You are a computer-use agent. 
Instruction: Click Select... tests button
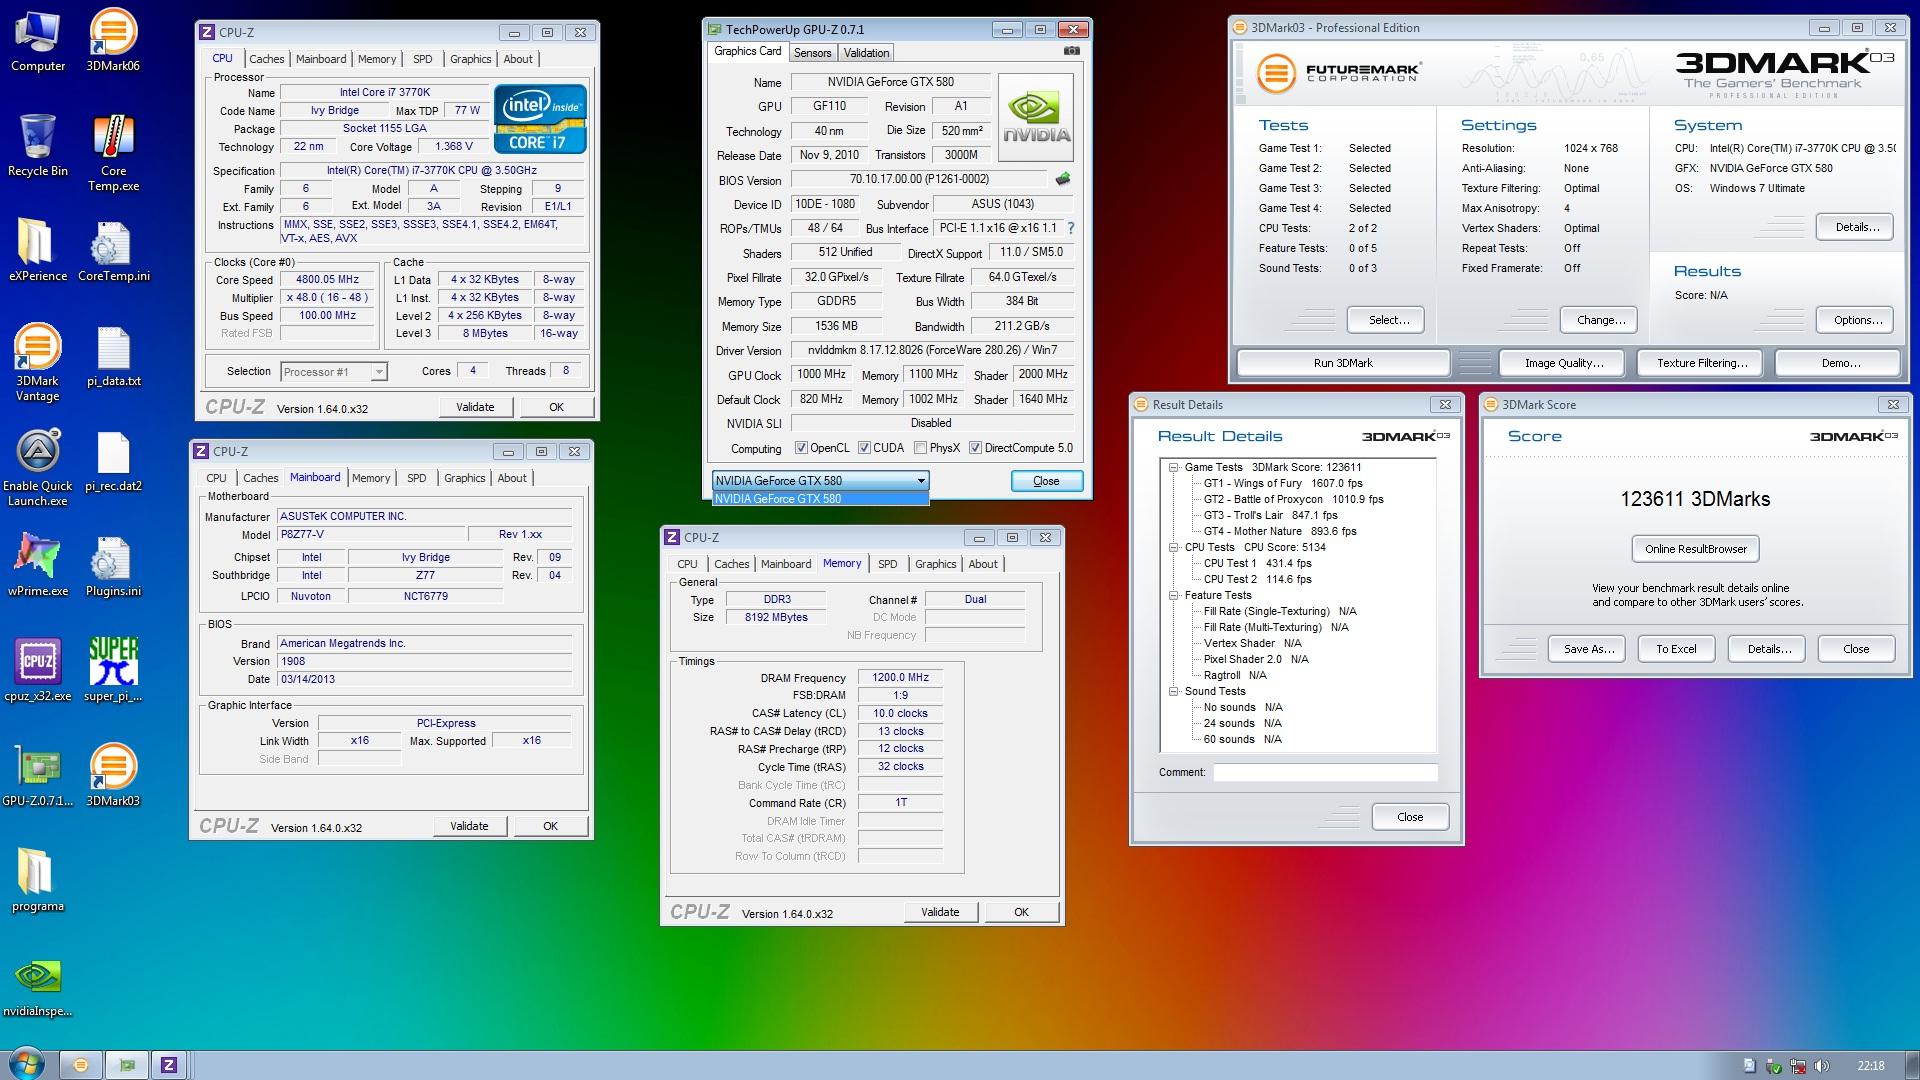click(1388, 320)
